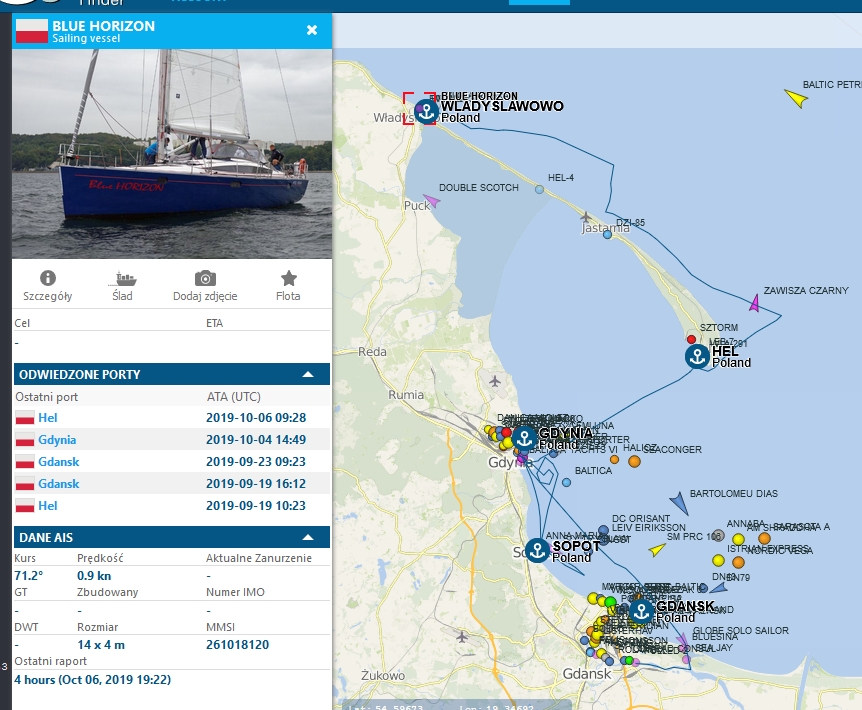Close the BLUE HORIZON vessel panel
Screen dimensions: 862x710
pos(312,30)
